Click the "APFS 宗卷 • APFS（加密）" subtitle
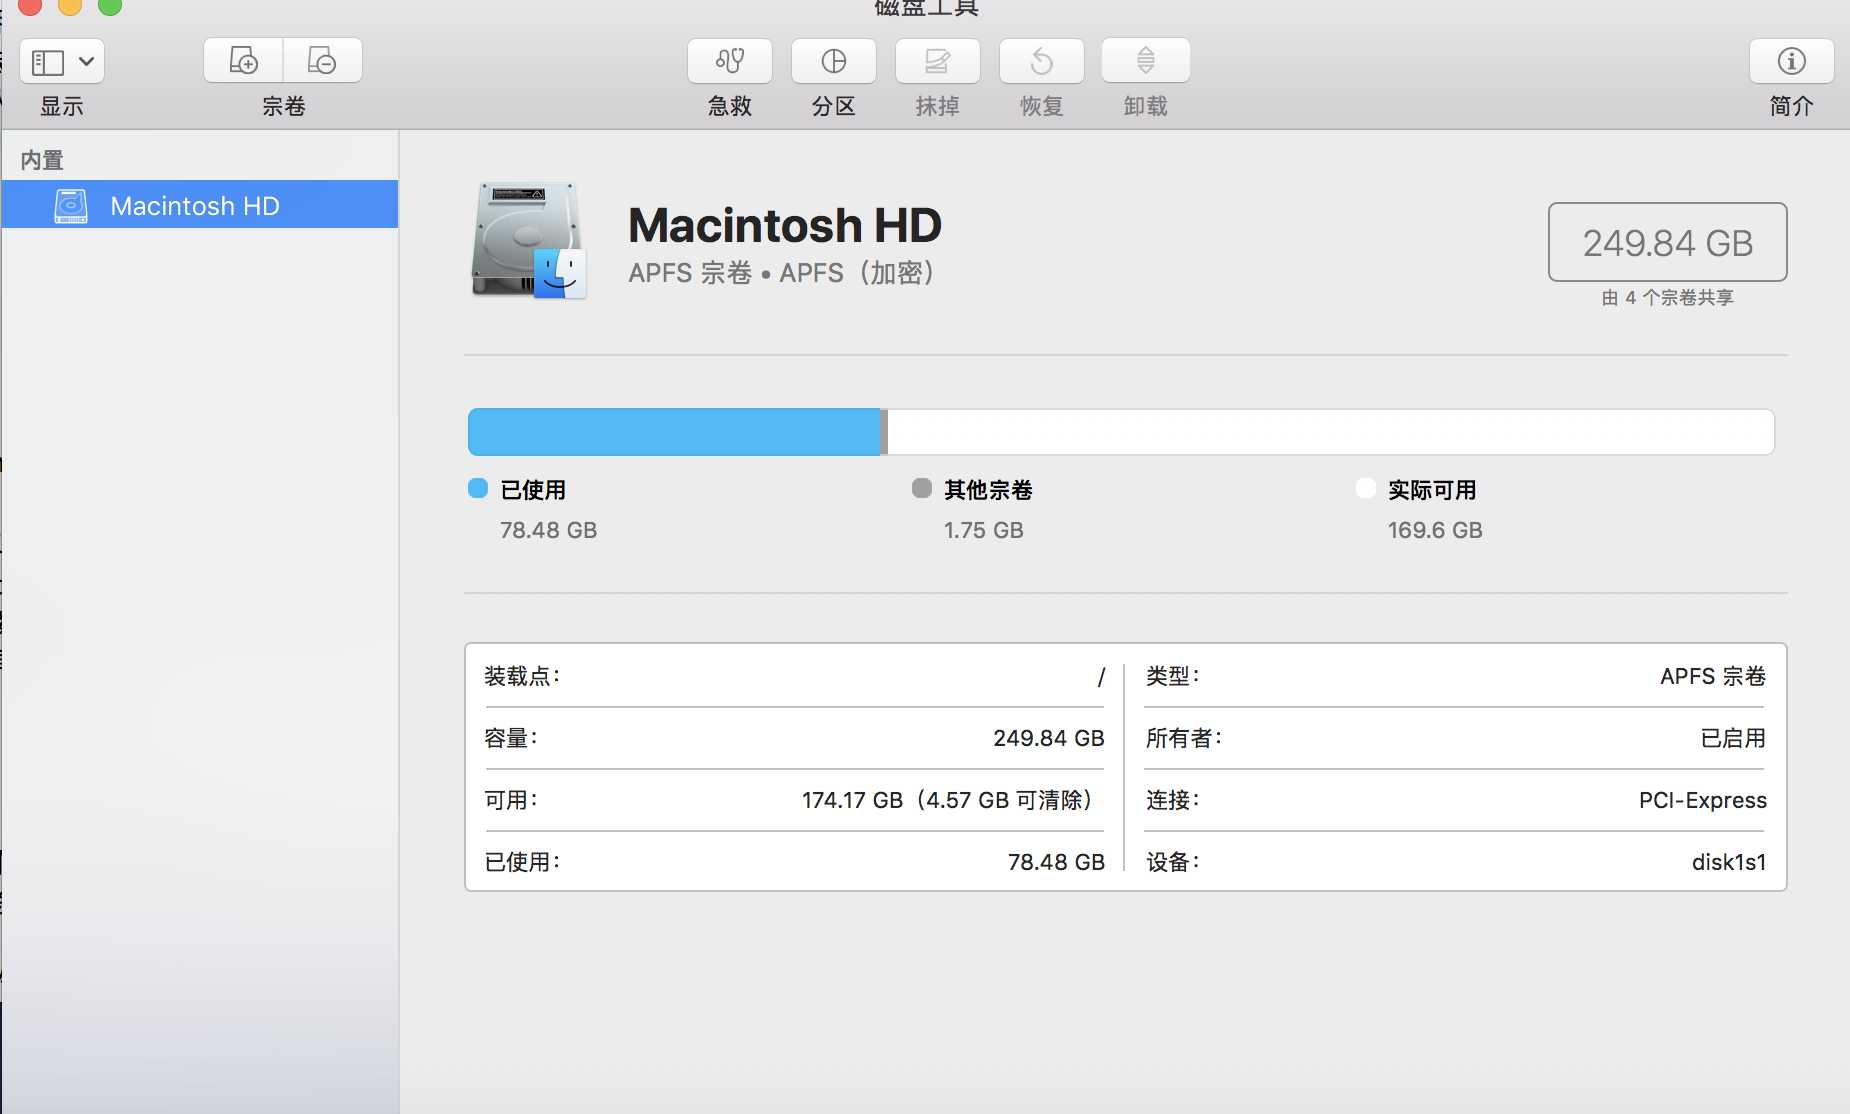 pos(781,272)
